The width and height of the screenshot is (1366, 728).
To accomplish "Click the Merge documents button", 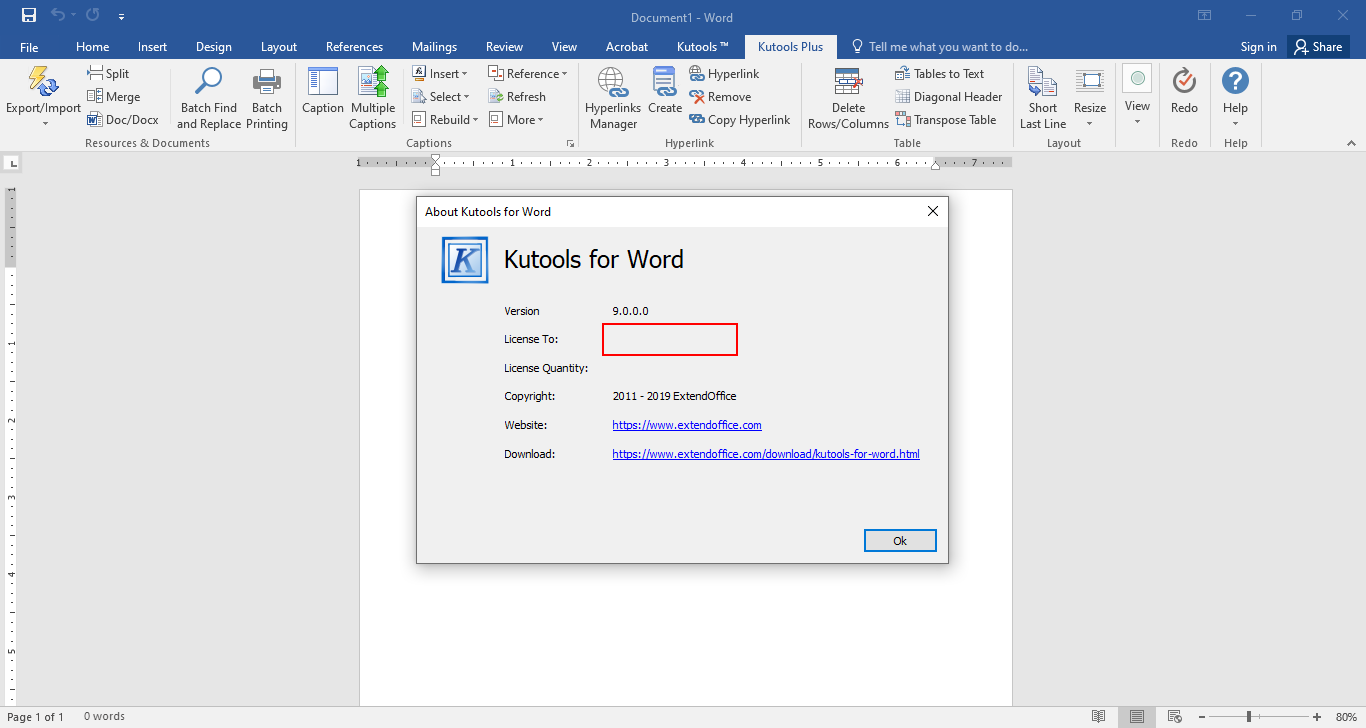I will click(x=113, y=97).
